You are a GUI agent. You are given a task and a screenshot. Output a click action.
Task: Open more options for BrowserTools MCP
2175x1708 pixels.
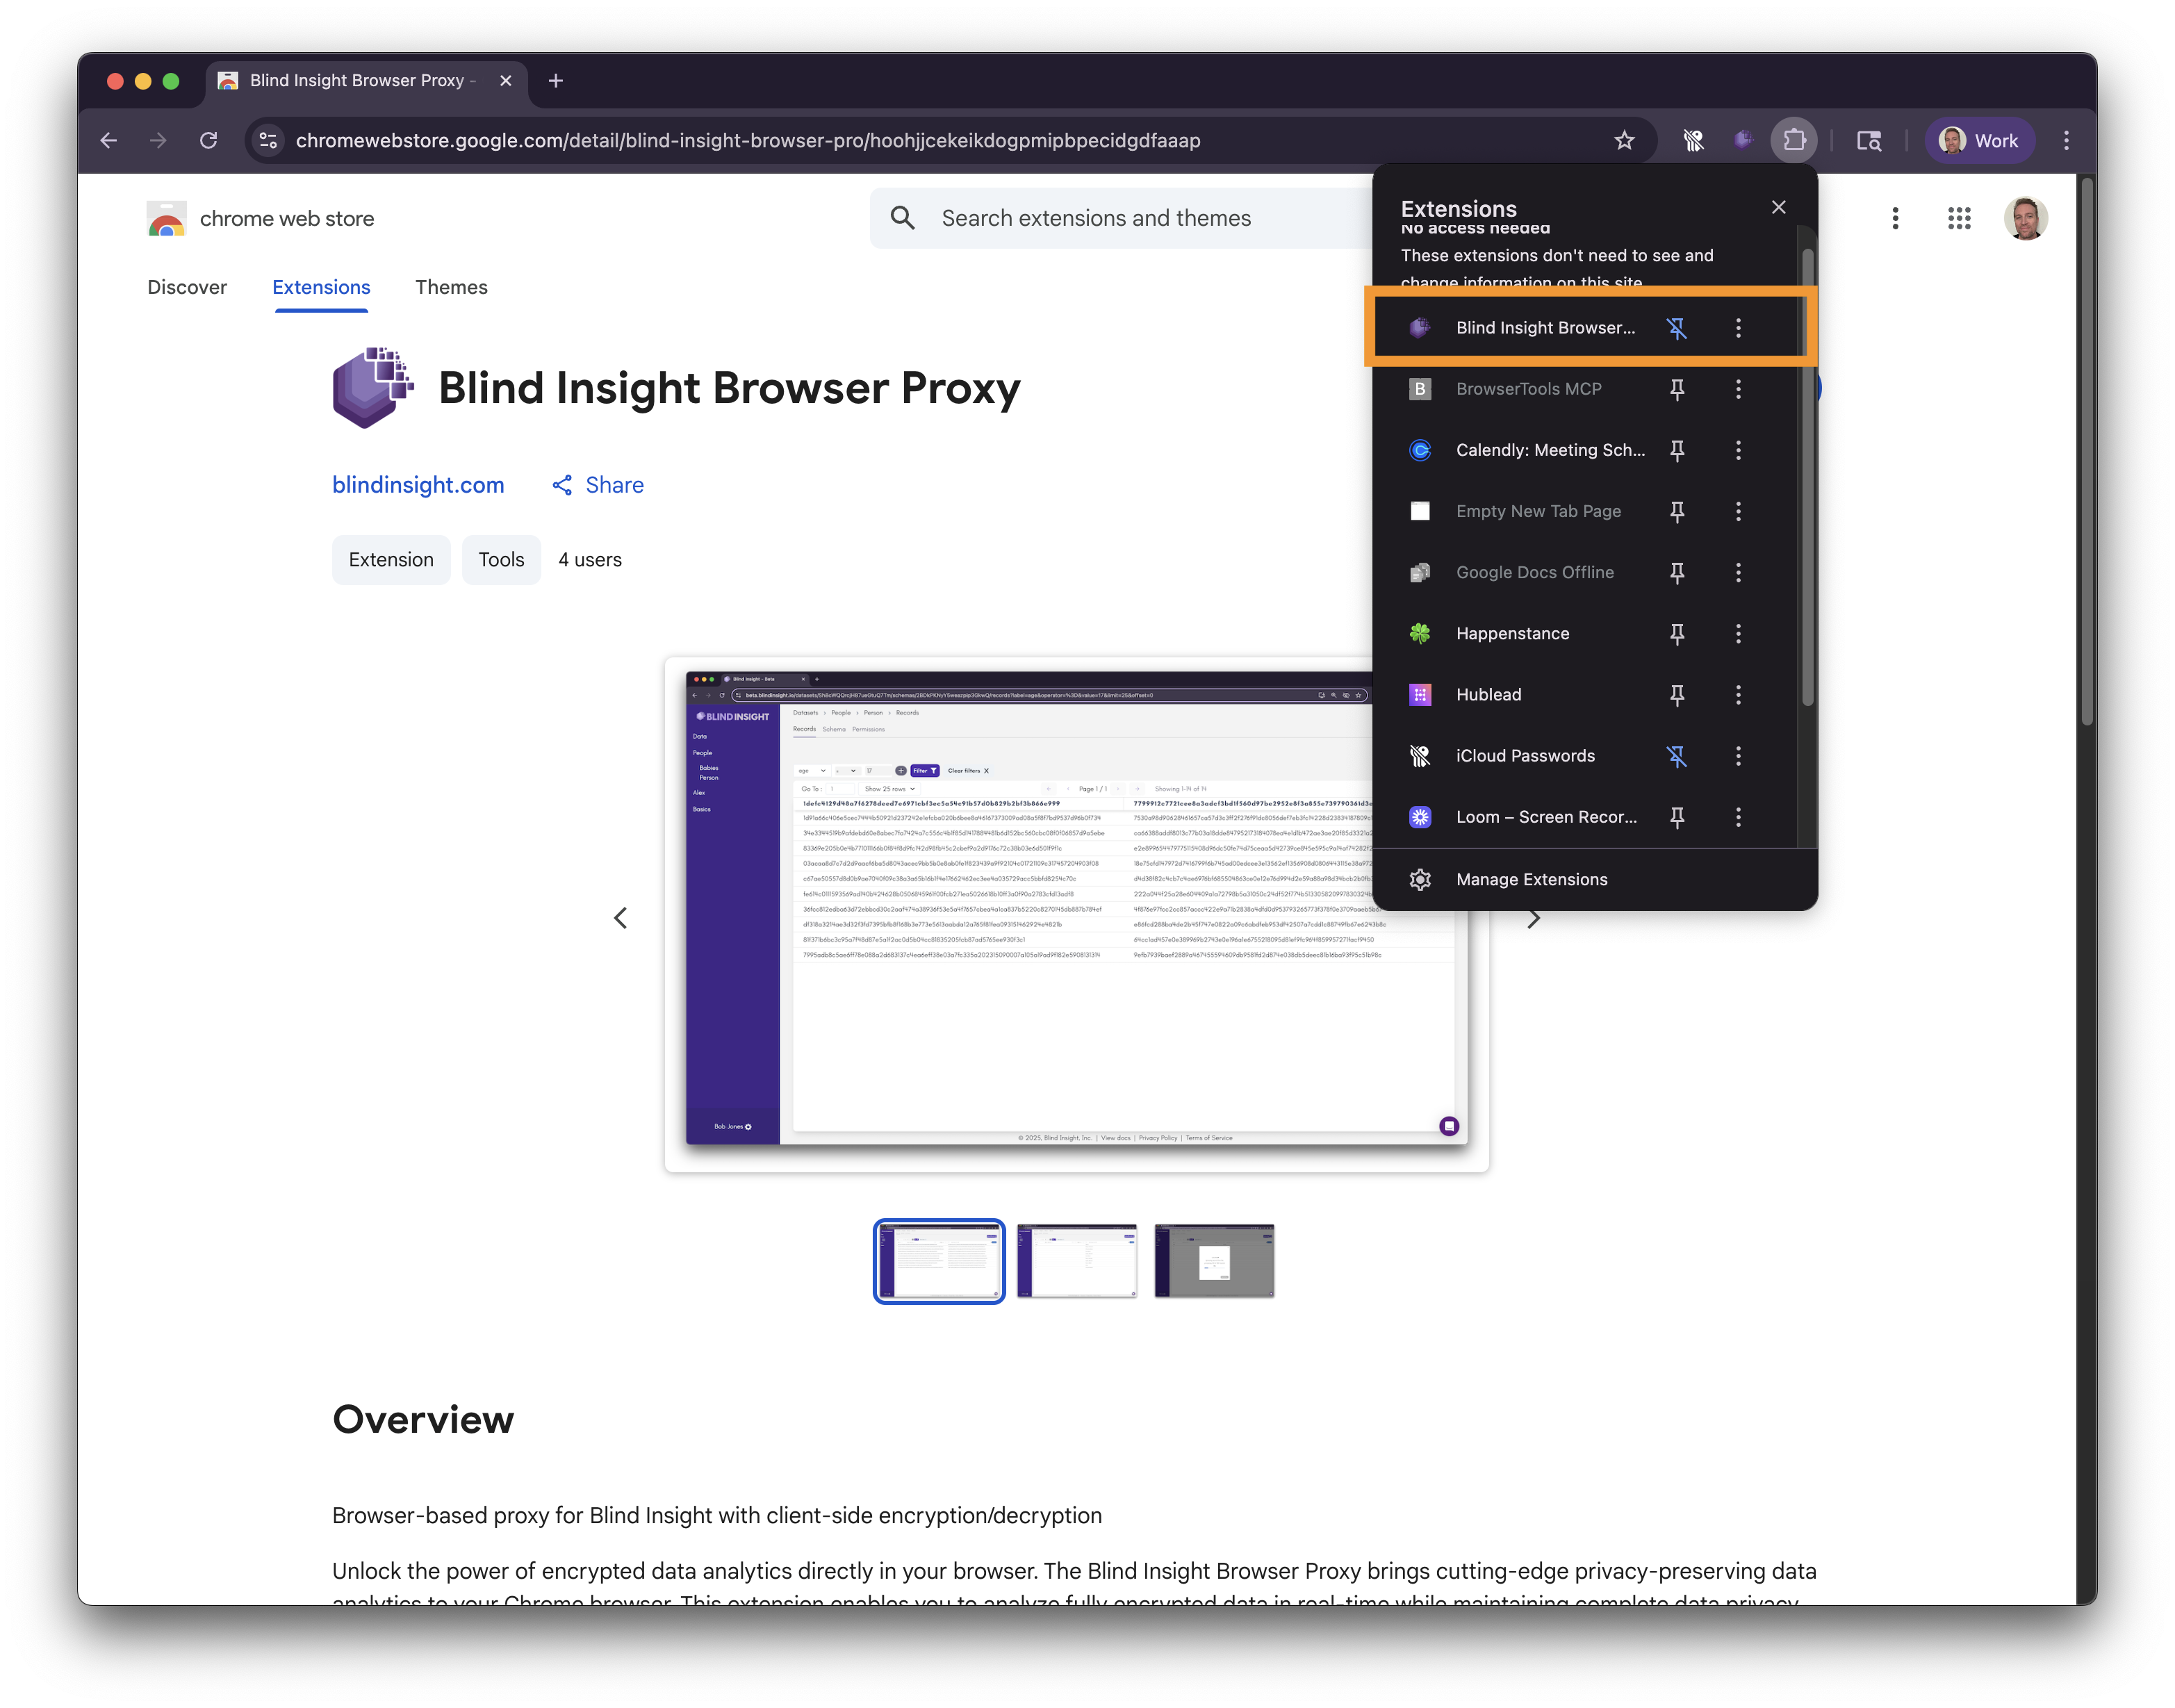coord(1738,389)
